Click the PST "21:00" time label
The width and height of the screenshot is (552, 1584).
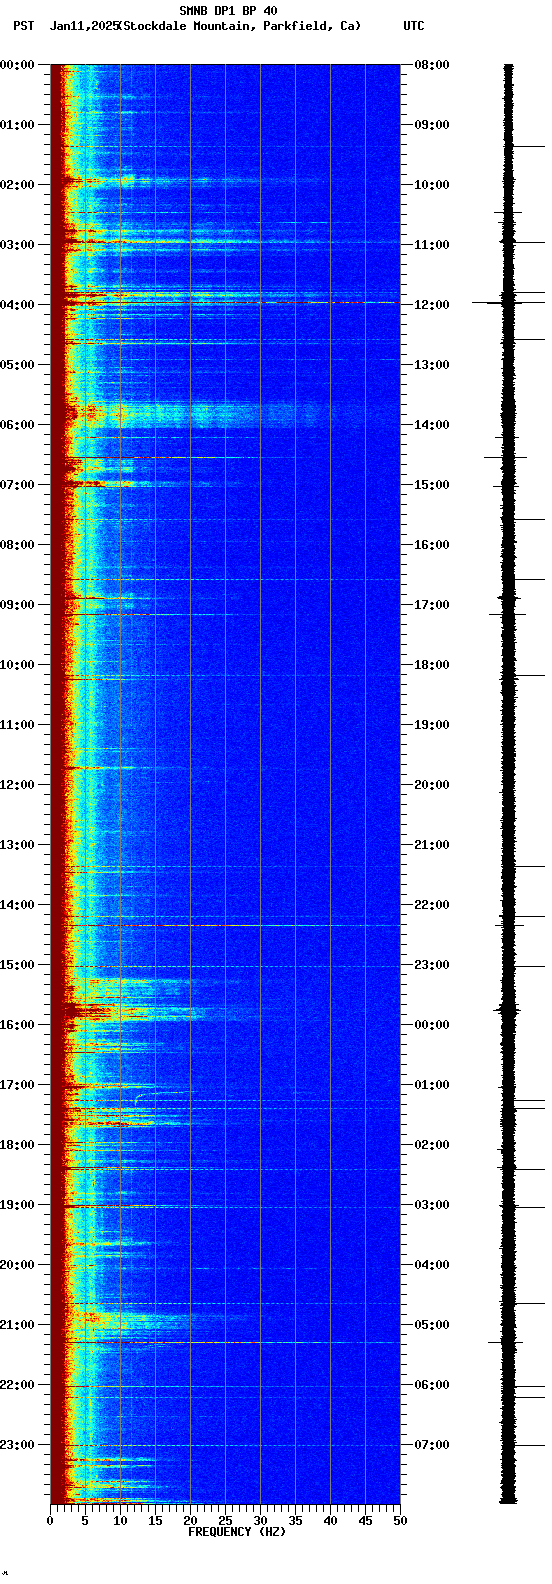coord(17,1325)
